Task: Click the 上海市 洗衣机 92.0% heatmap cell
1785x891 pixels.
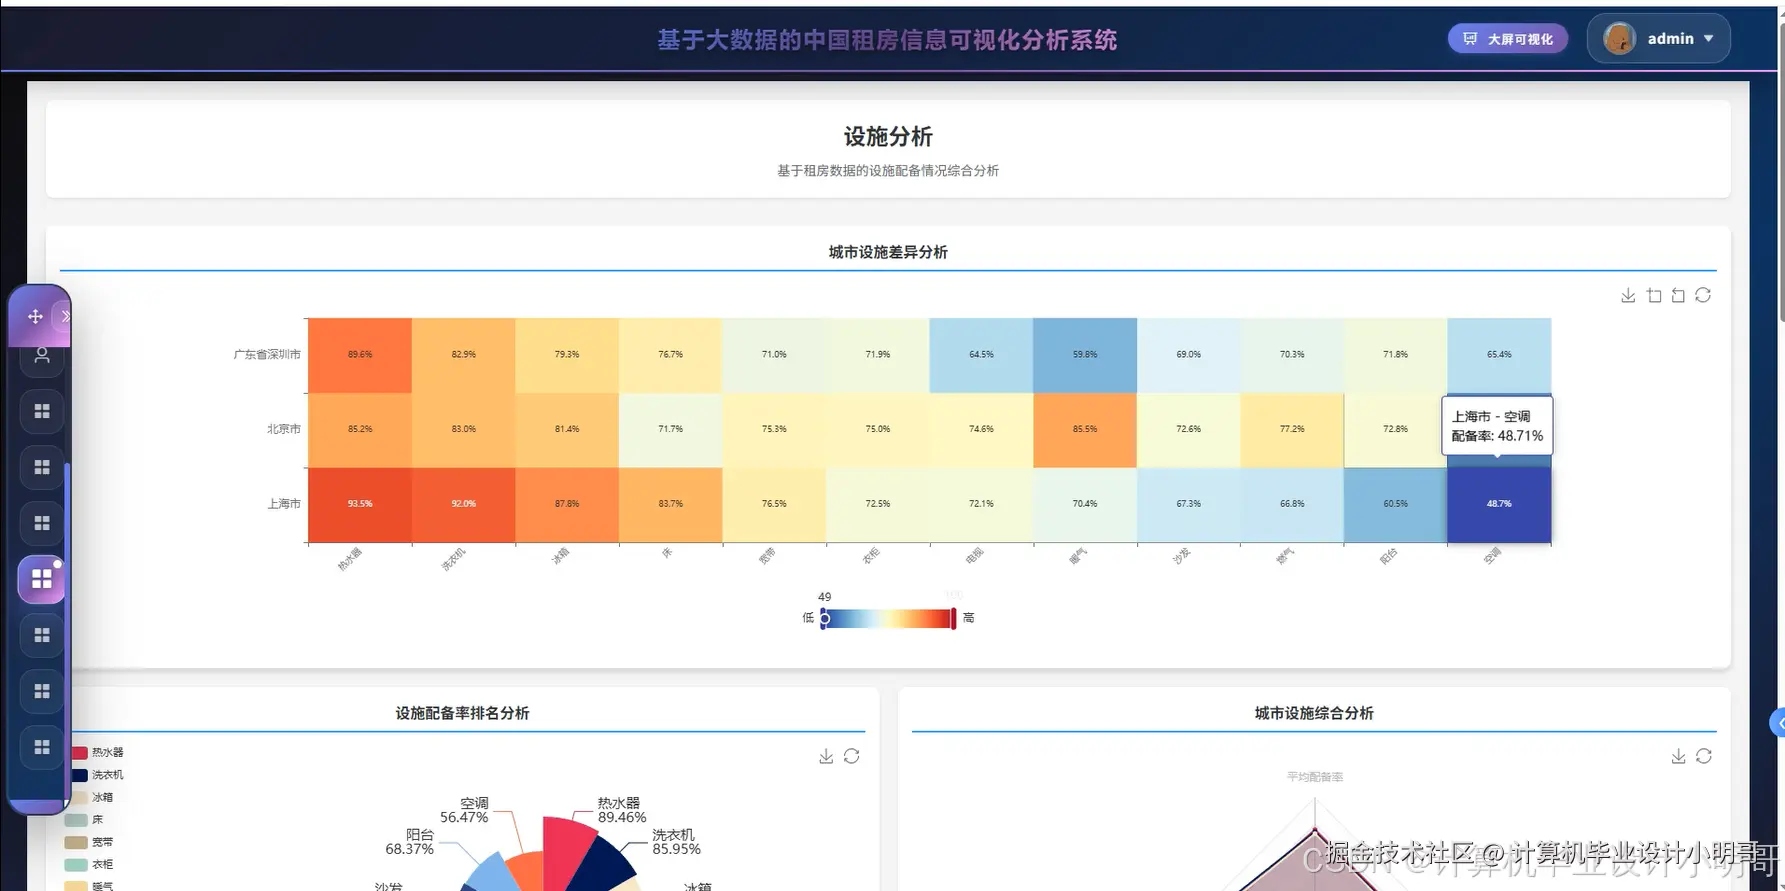Action: (x=464, y=504)
